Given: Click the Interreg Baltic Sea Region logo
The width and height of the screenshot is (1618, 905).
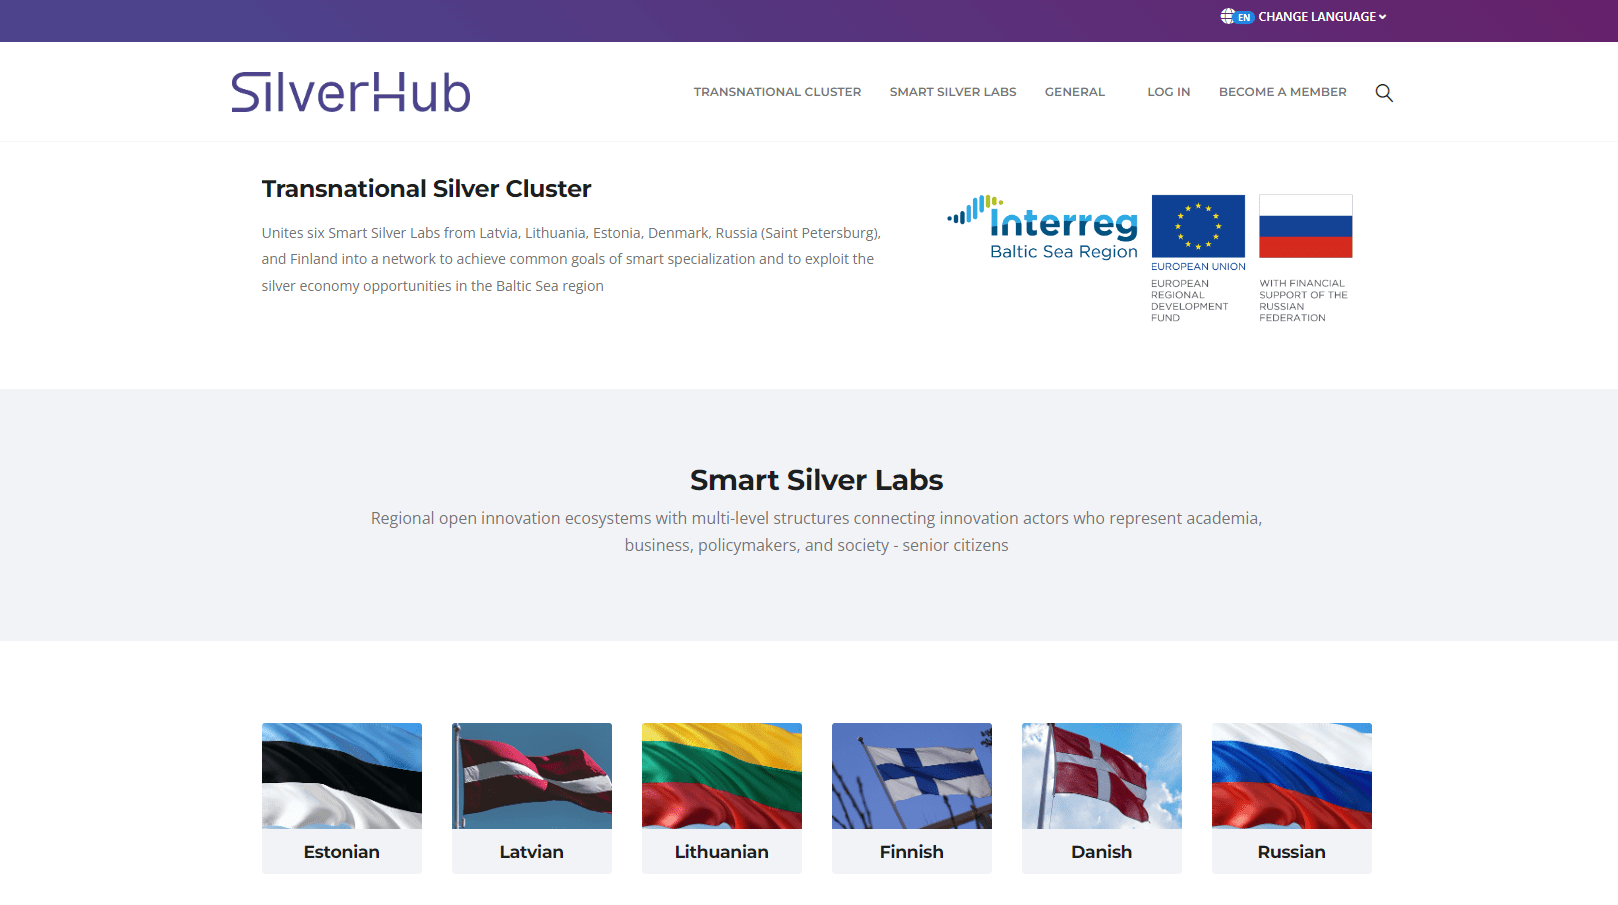Looking at the screenshot, I should 1042,228.
